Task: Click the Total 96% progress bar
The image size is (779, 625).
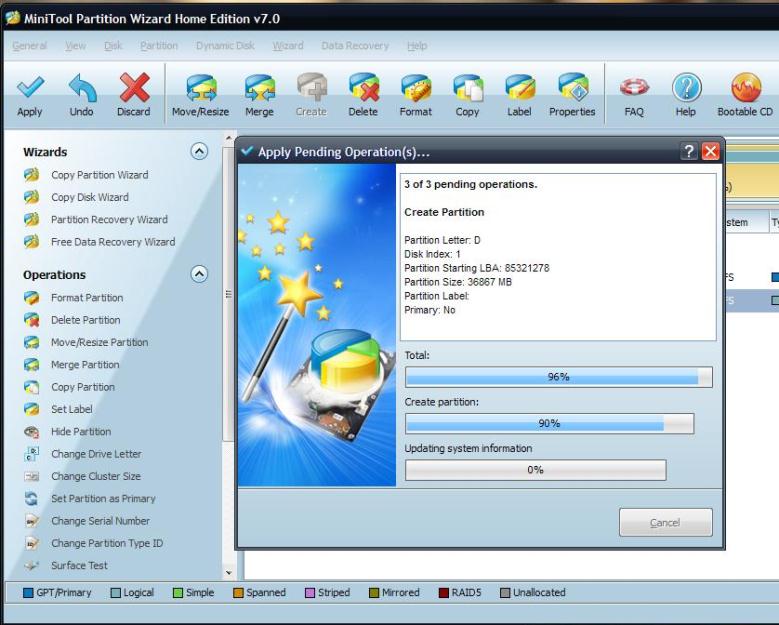Action: point(558,377)
